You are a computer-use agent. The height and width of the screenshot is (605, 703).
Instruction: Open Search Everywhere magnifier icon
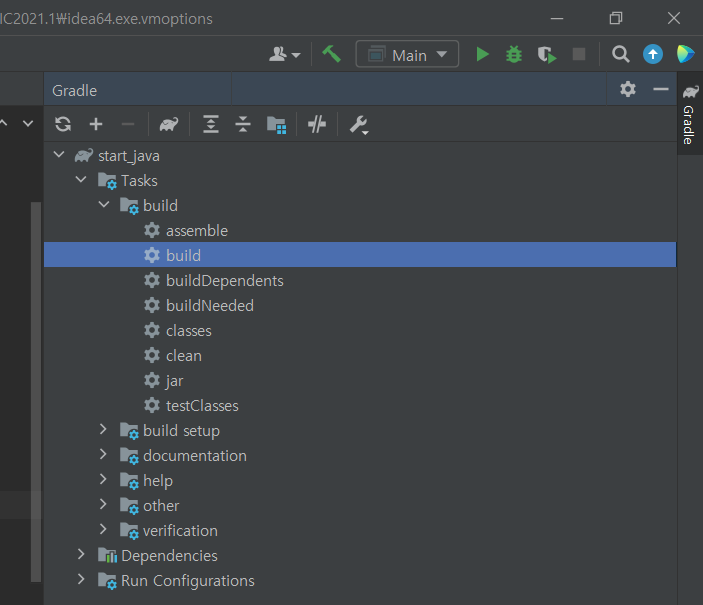pyautogui.click(x=621, y=54)
